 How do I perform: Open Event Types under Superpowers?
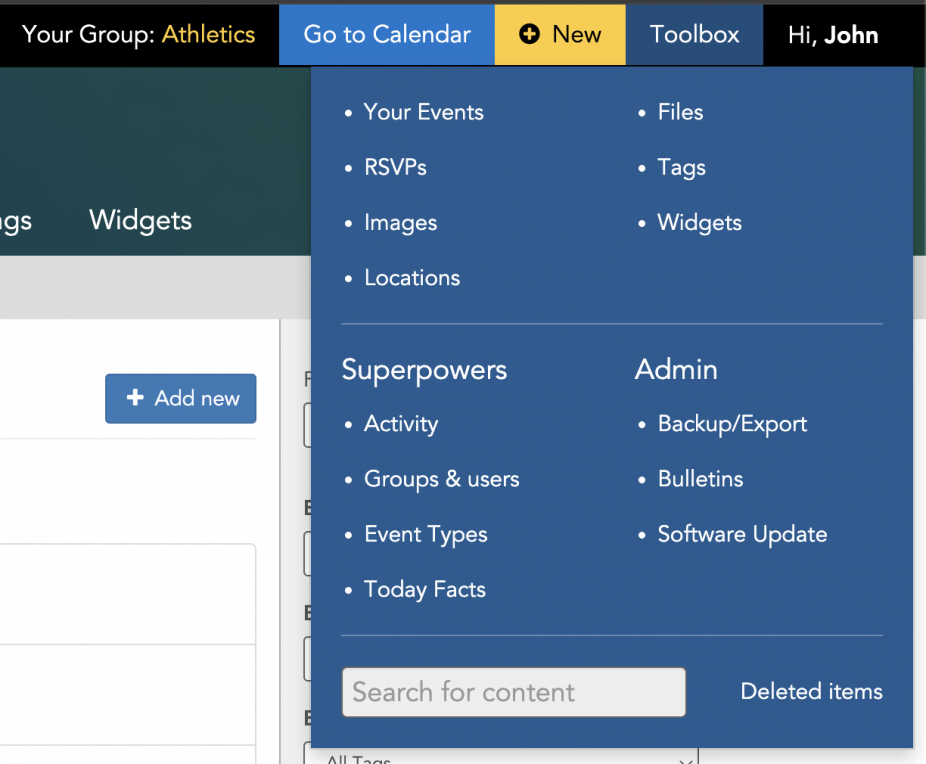[425, 534]
